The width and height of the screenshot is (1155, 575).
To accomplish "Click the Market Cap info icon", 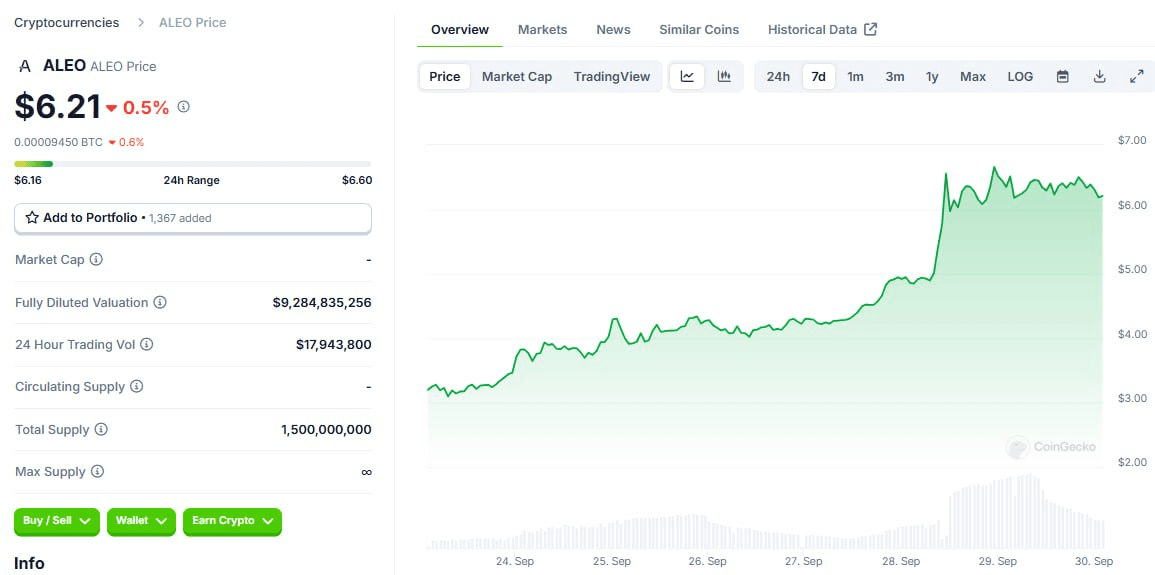I will 96,259.
